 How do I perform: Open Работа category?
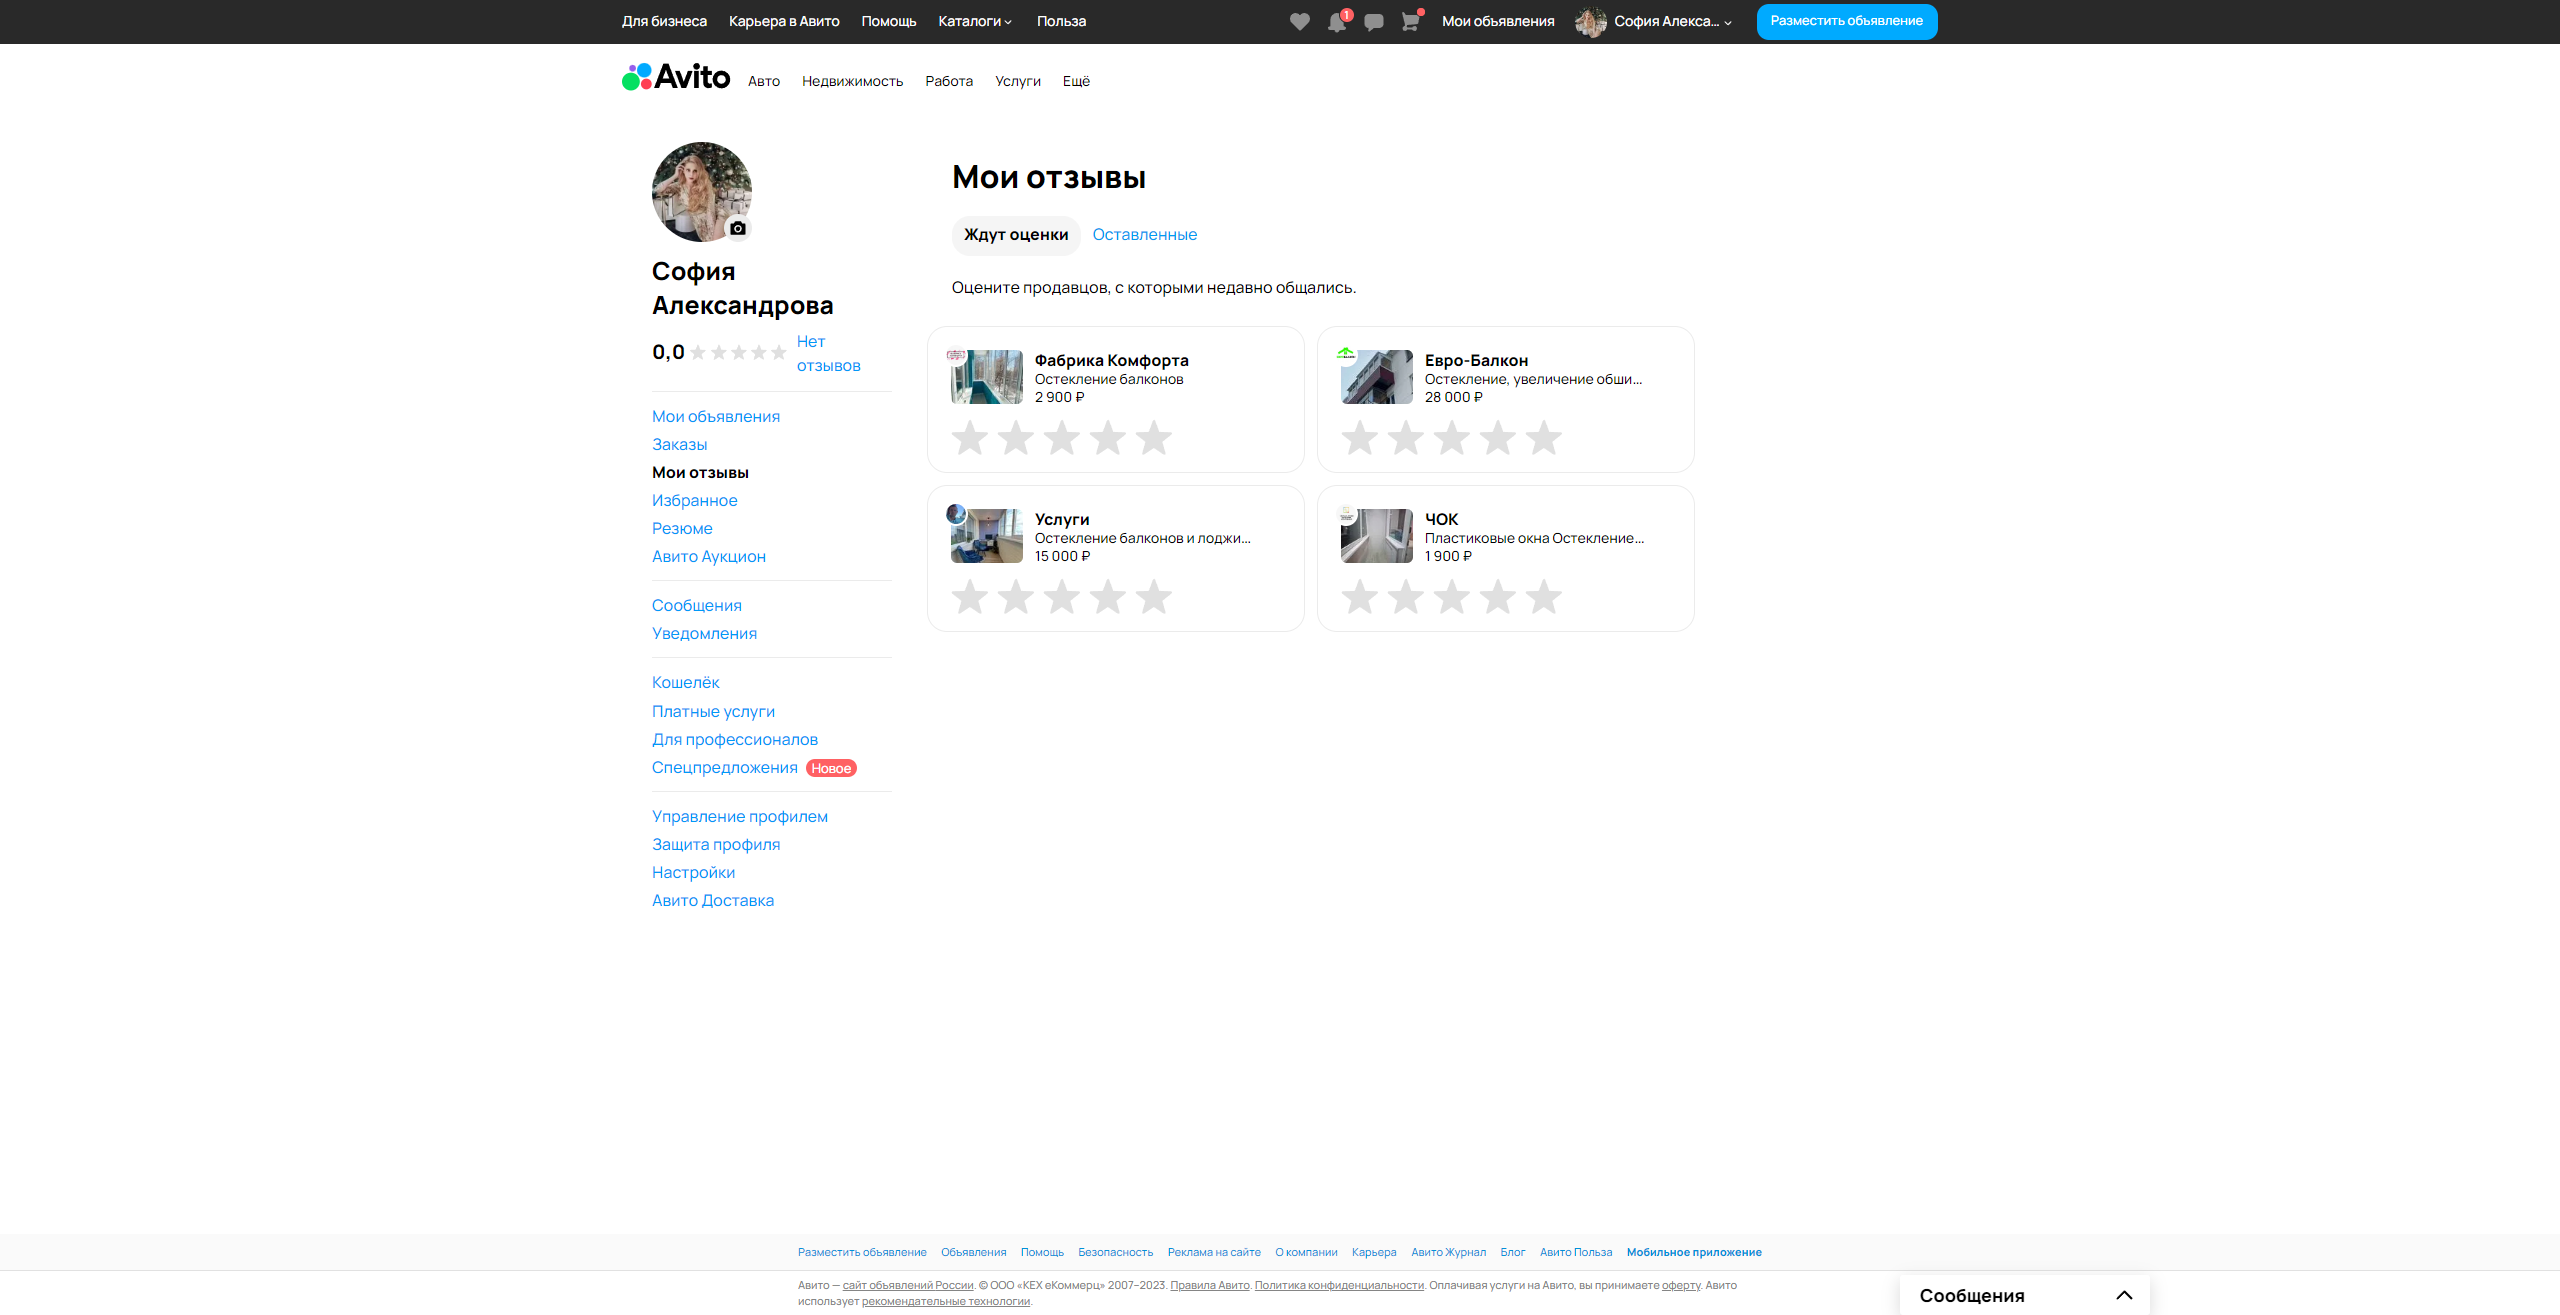coord(949,81)
